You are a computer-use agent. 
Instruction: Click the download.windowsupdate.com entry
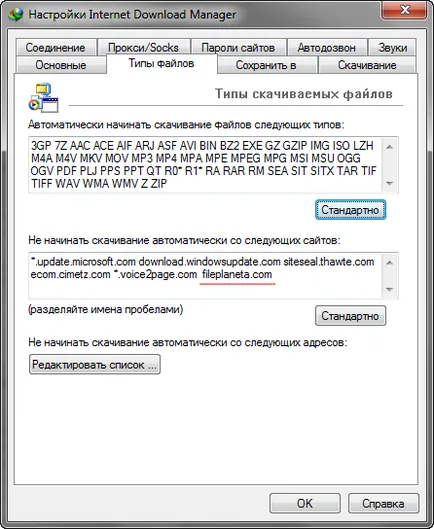coord(210,262)
